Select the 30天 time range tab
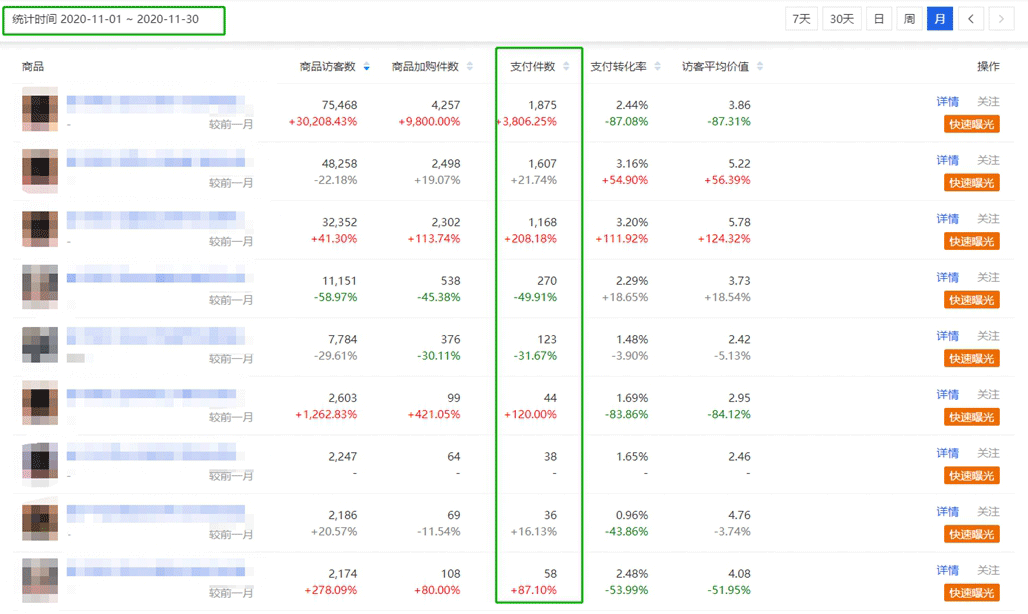Image resolution: width=1028 pixels, height=614 pixels. (842, 19)
